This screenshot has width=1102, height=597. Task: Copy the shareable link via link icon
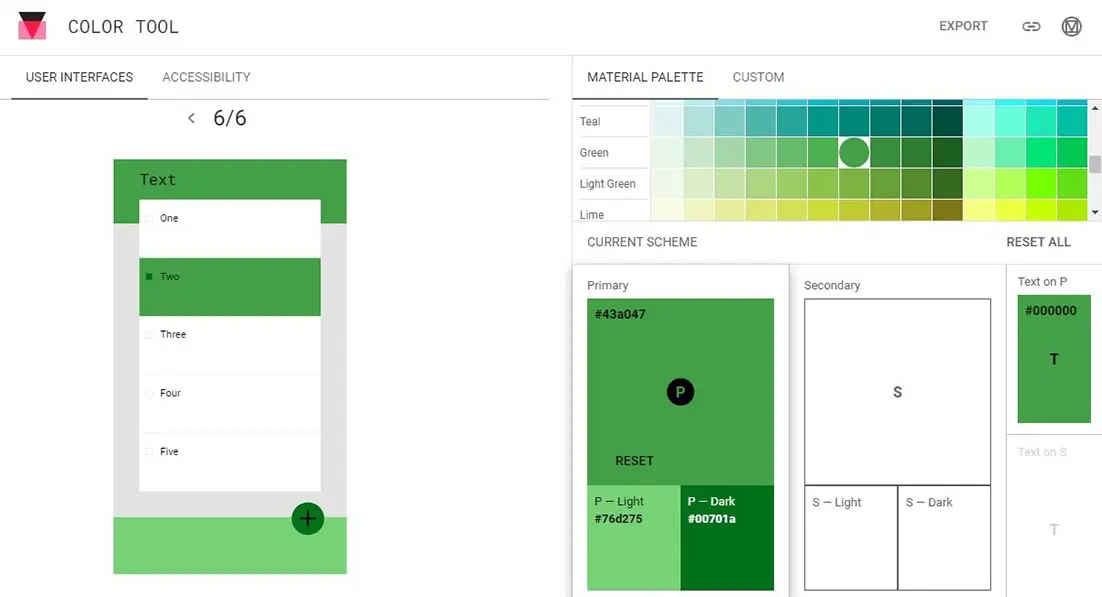(x=1031, y=27)
